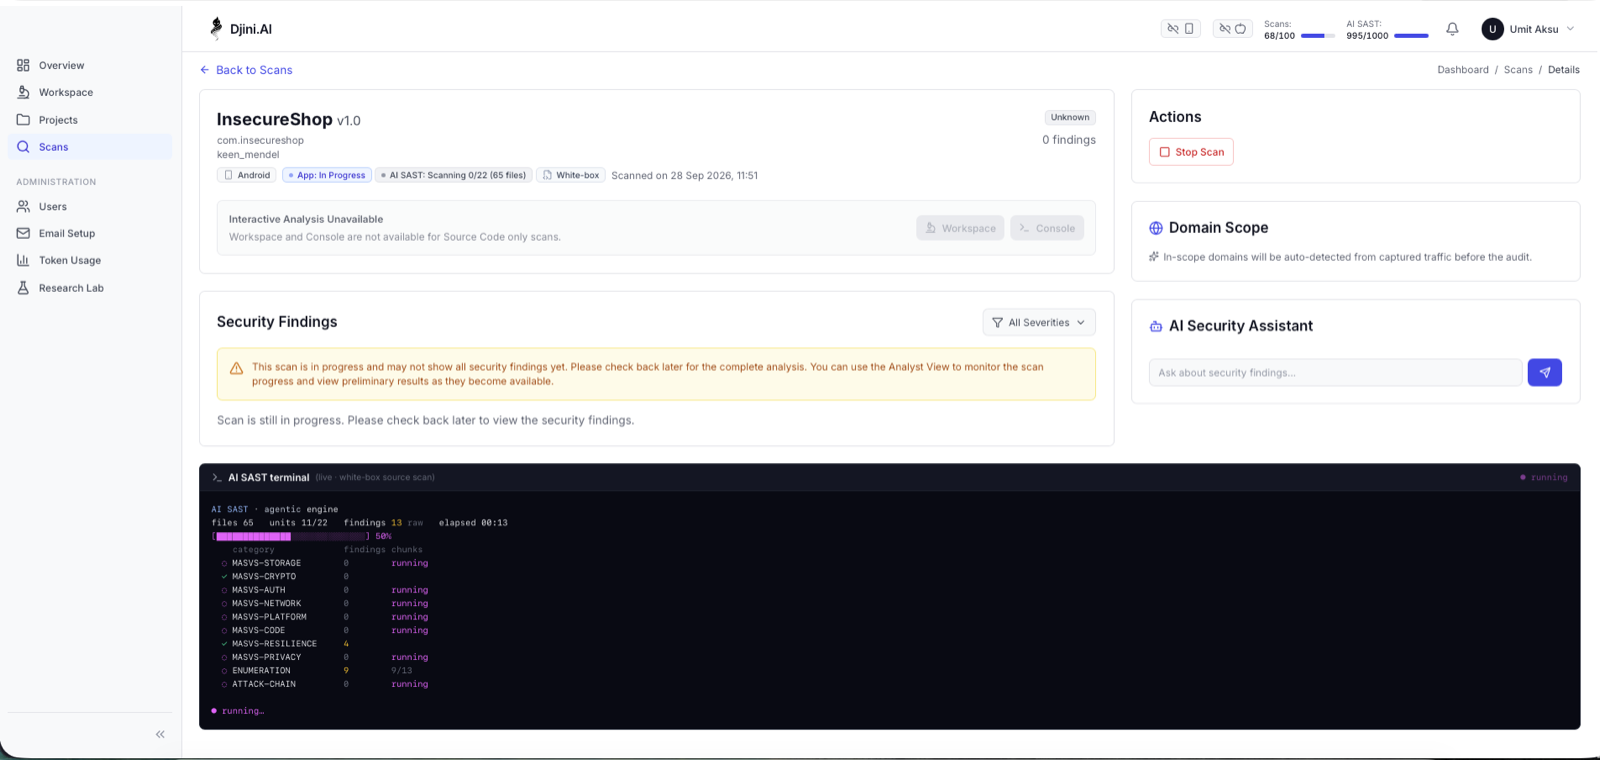Click the terminal scan progress bar
The width and height of the screenshot is (1600, 760).
[x=291, y=537]
